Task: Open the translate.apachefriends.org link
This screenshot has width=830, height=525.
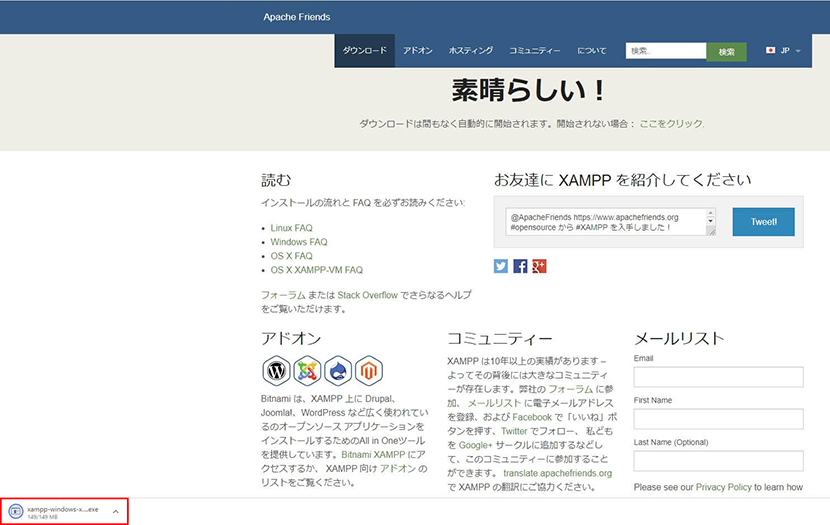Action: (557, 473)
